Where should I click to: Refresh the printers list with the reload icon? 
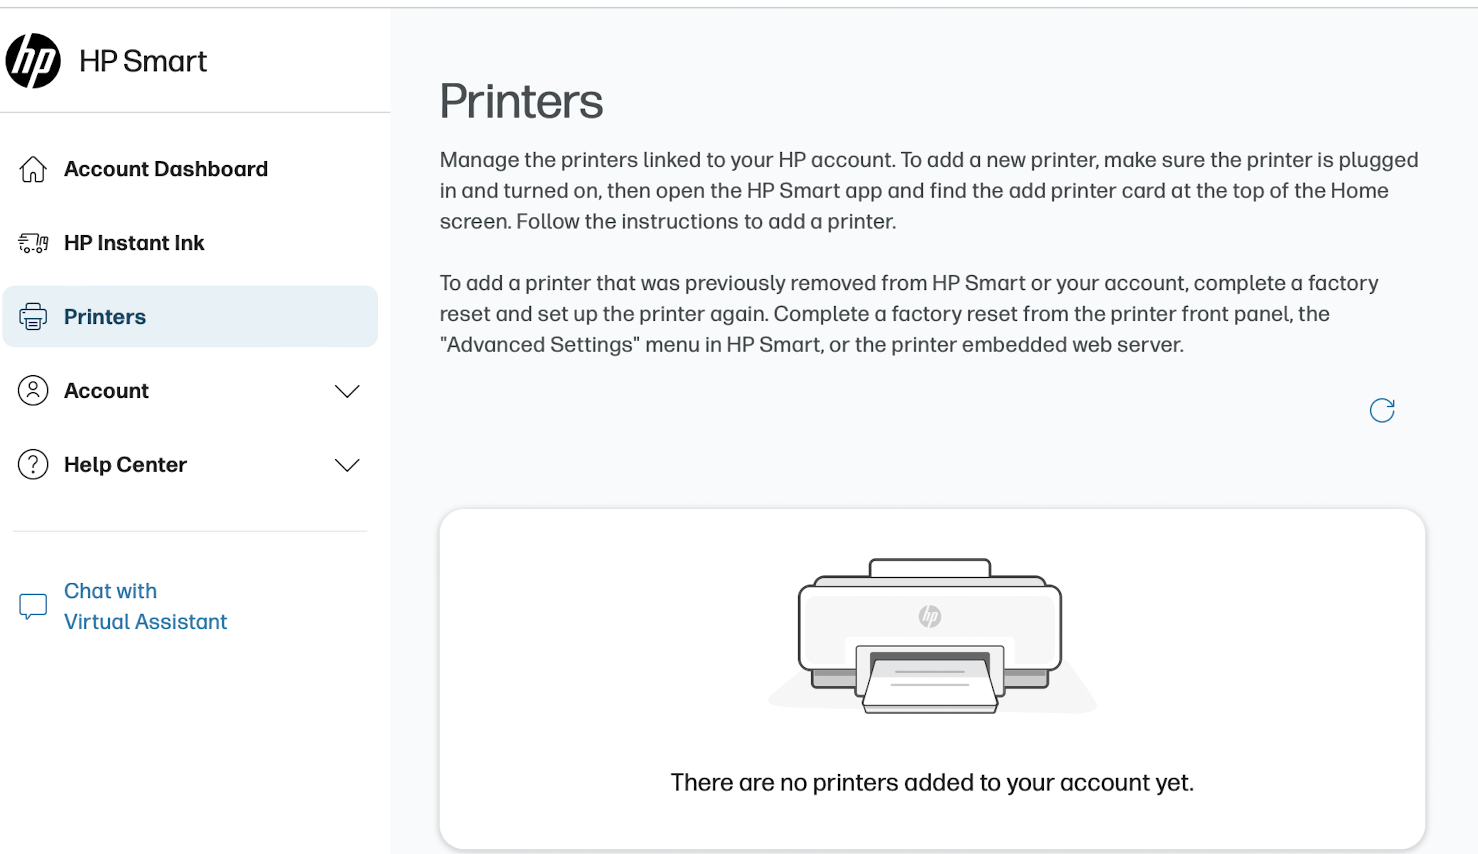click(x=1381, y=410)
